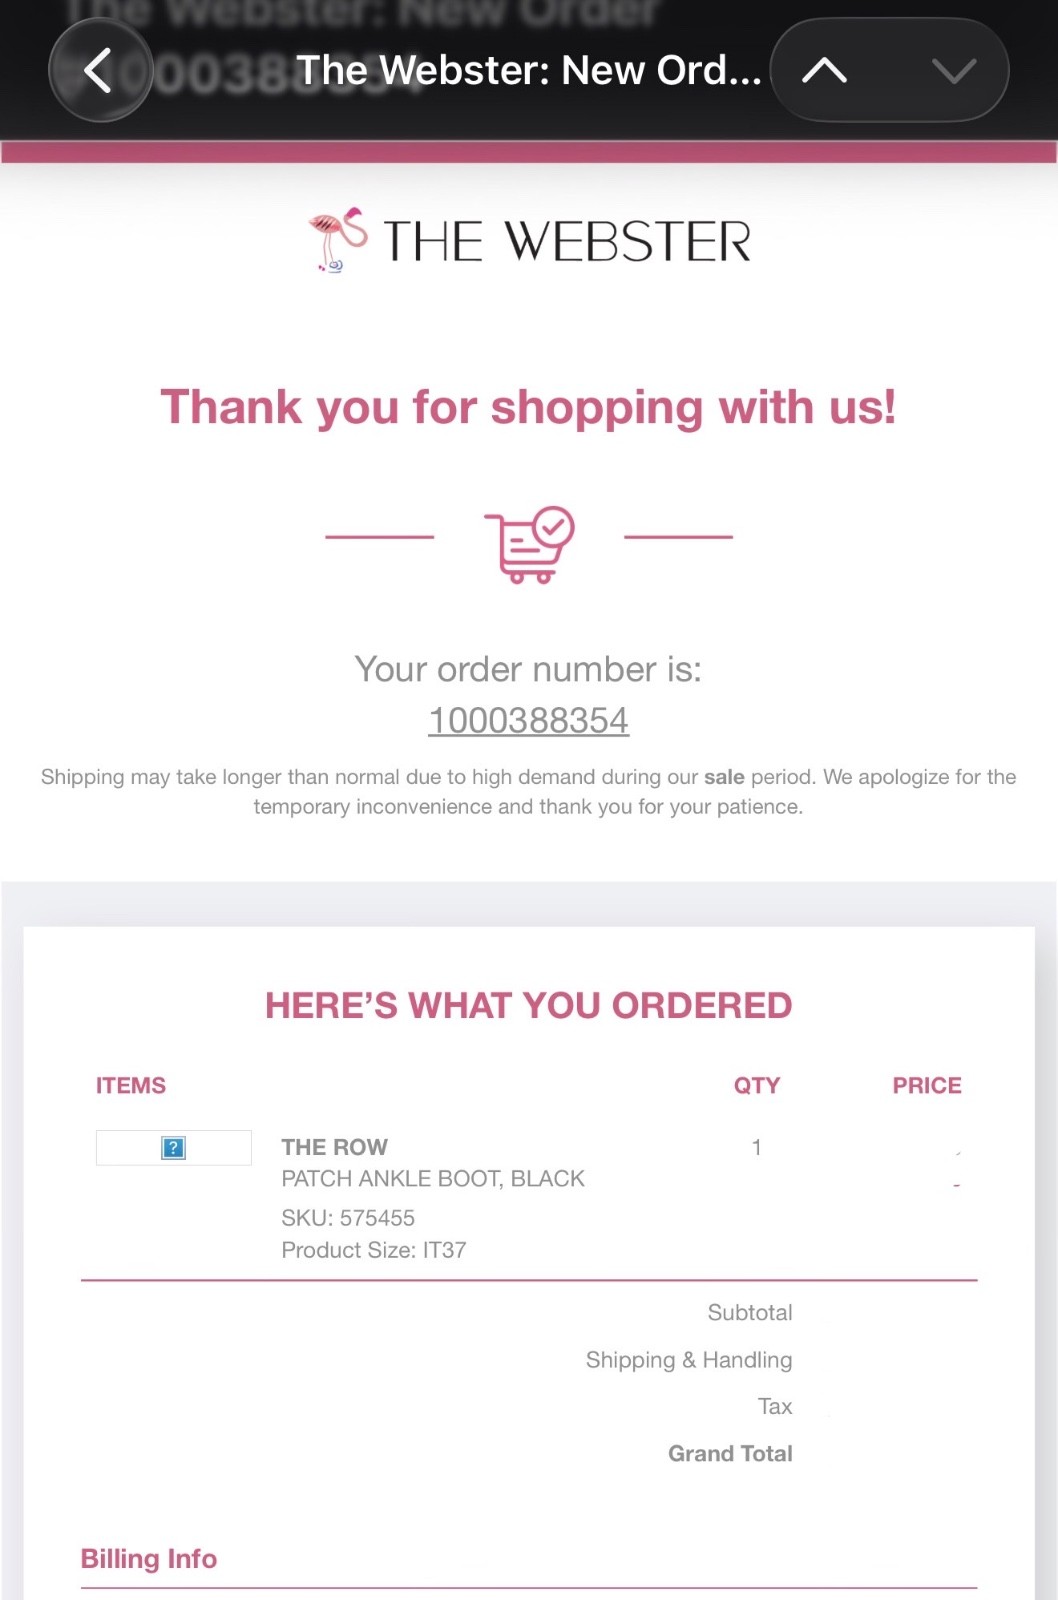The height and width of the screenshot is (1600, 1058).
Task: Click the SKU: 575455 text
Action: click(347, 1218)
